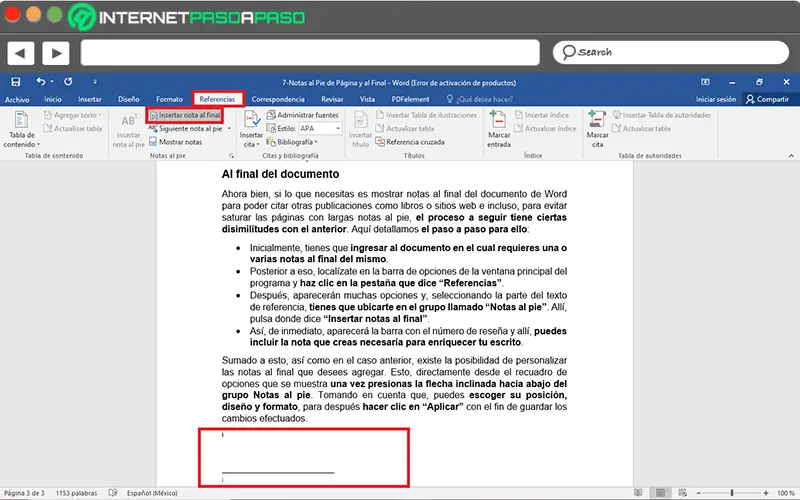Click the browser Search field
The image size is (800, 500).
670,52
